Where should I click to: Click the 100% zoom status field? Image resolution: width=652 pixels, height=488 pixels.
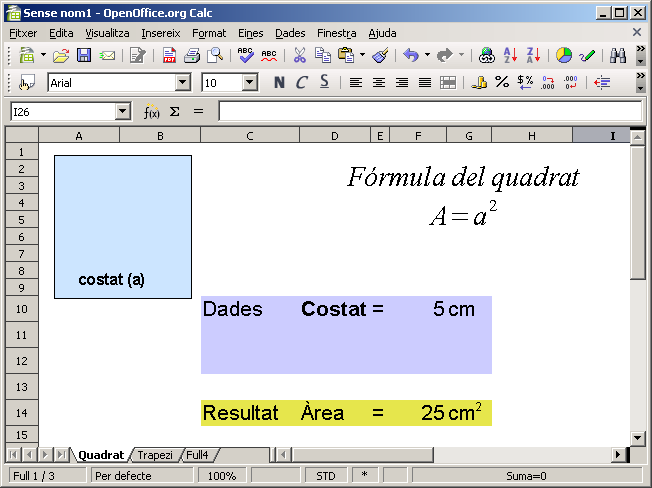[222, 476]
